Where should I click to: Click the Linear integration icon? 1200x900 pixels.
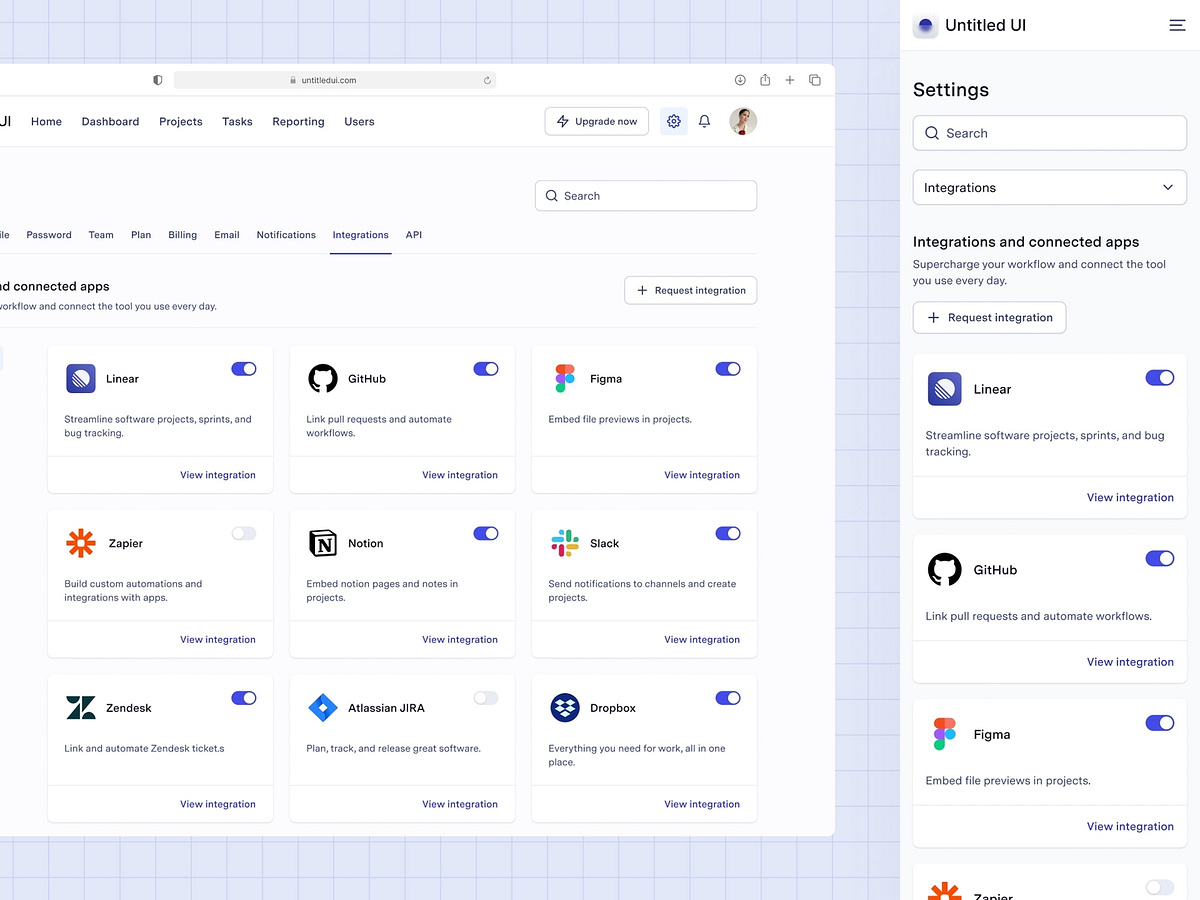(80, 378)
